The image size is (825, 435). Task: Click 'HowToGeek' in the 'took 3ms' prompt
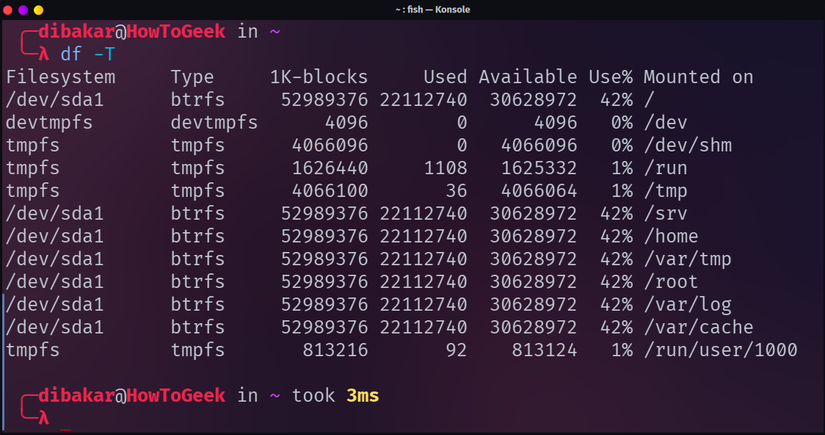pos(176,396)
